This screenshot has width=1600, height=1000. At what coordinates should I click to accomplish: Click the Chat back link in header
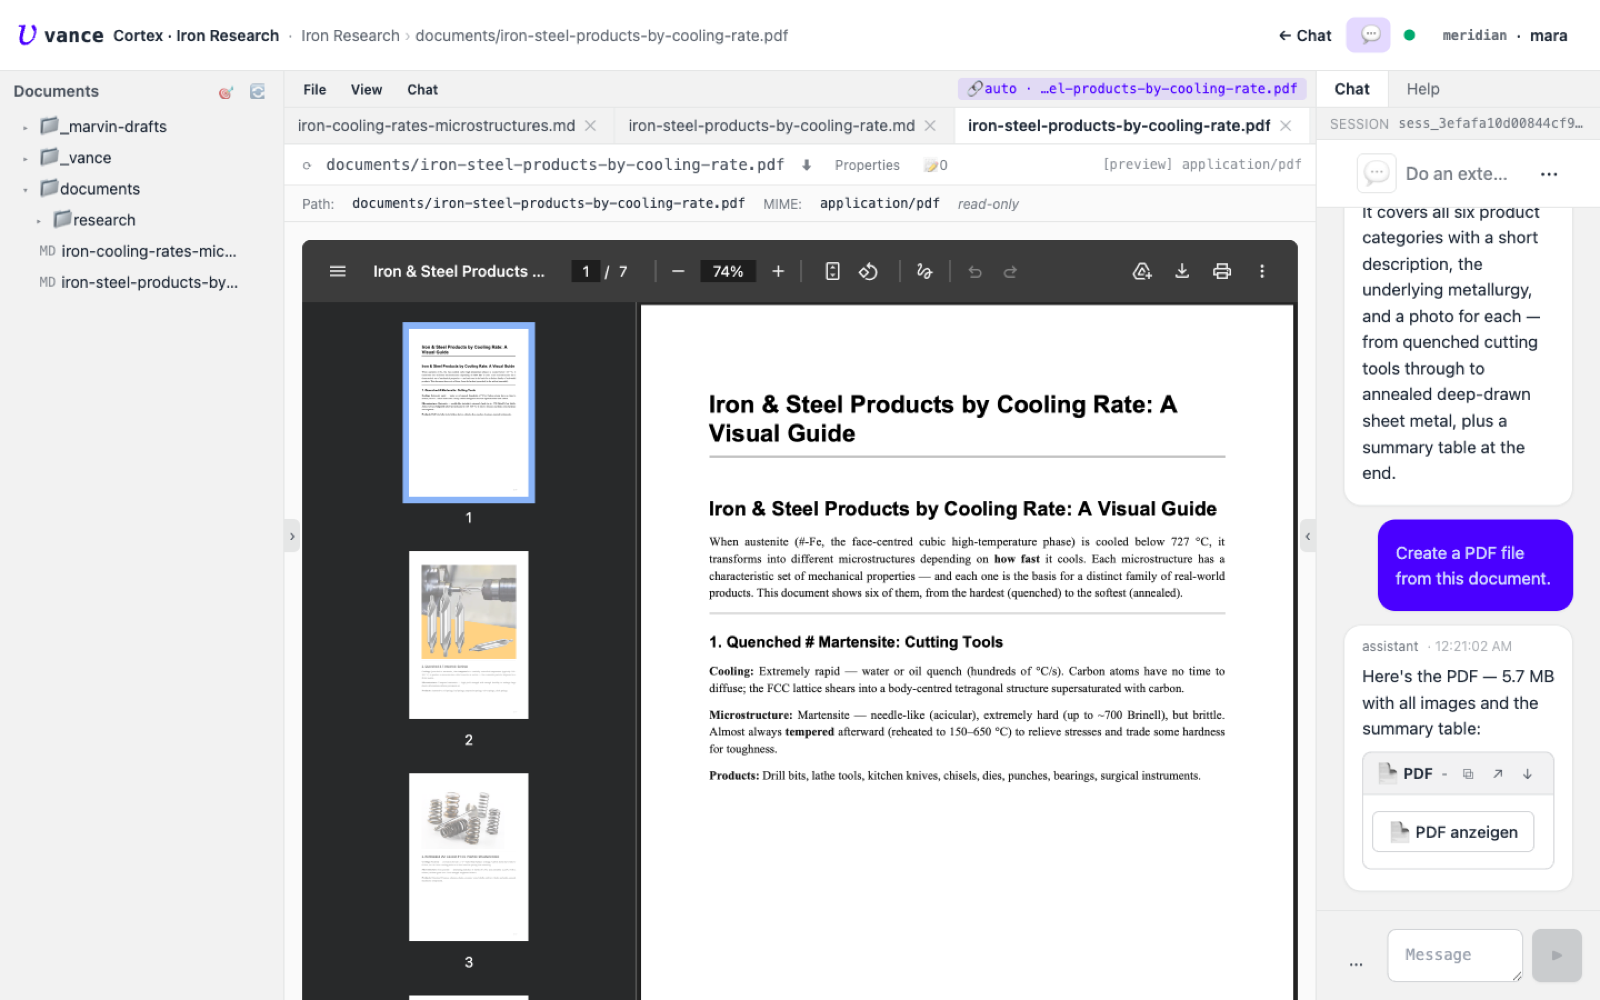(x=1305, y=35)
